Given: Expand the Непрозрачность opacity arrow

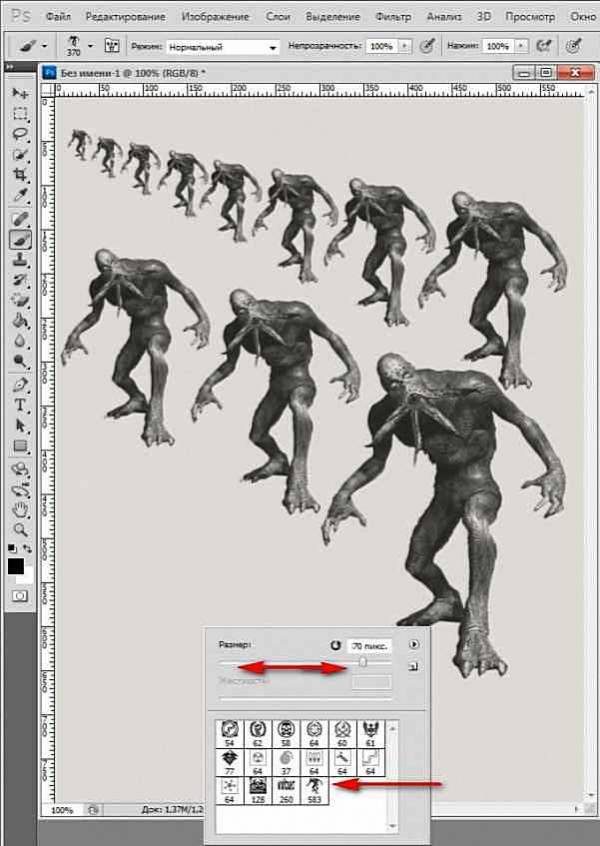Looking at the screenshot, I should [404, 47].
